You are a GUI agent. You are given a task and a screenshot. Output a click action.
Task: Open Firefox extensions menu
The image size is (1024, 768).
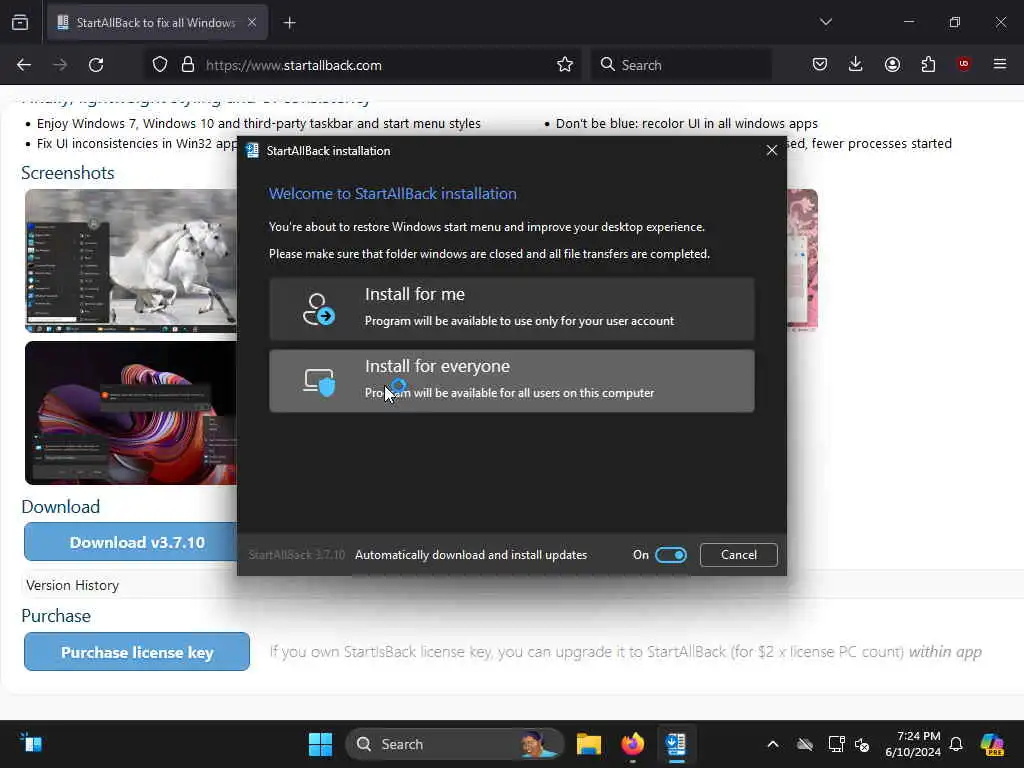coord(928,65)
